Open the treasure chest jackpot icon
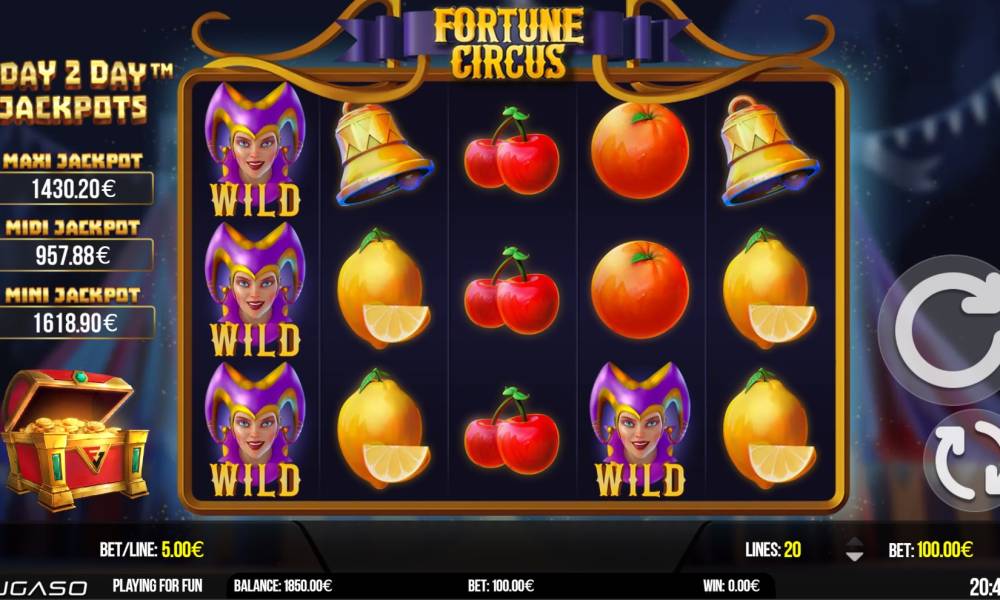Image resolution: width=1000 pixels, height=600 pixels. click(74, 440)
